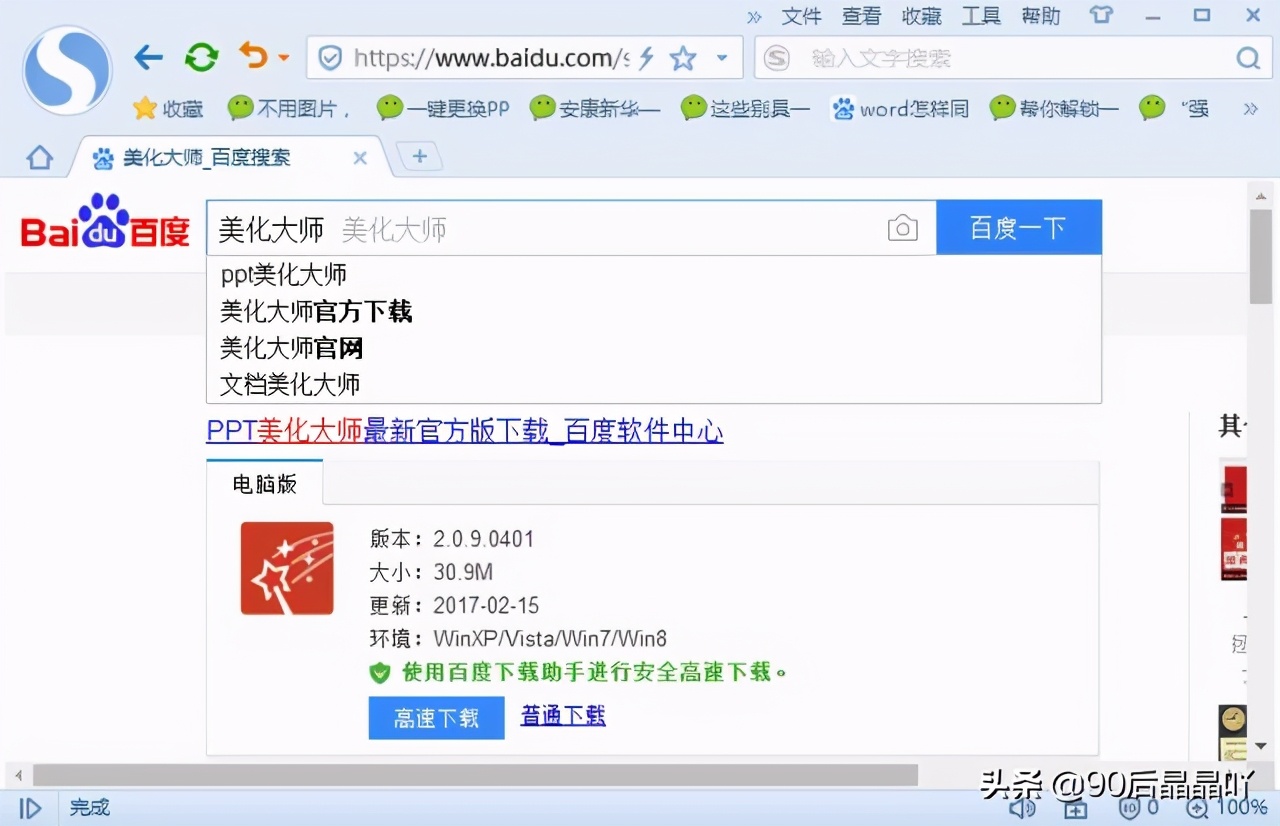Bookmark page with the star icon
1280x826 pixels.
683,58
